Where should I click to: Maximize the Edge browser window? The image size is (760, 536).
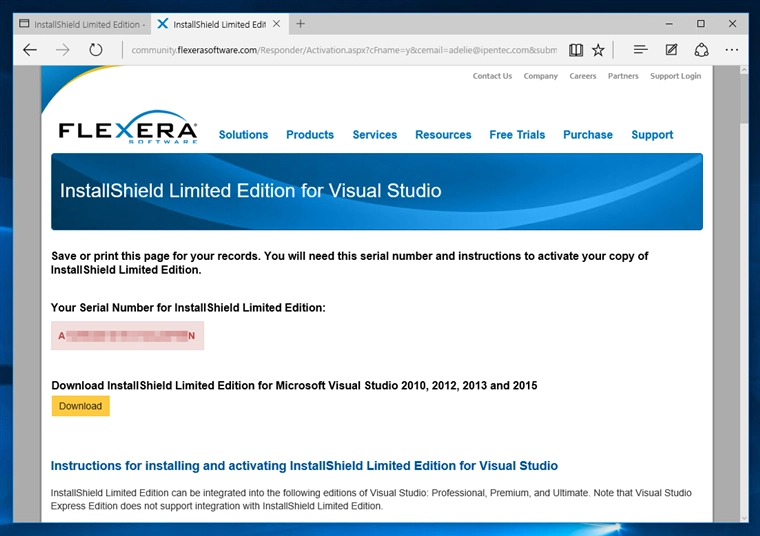point(701,24)
